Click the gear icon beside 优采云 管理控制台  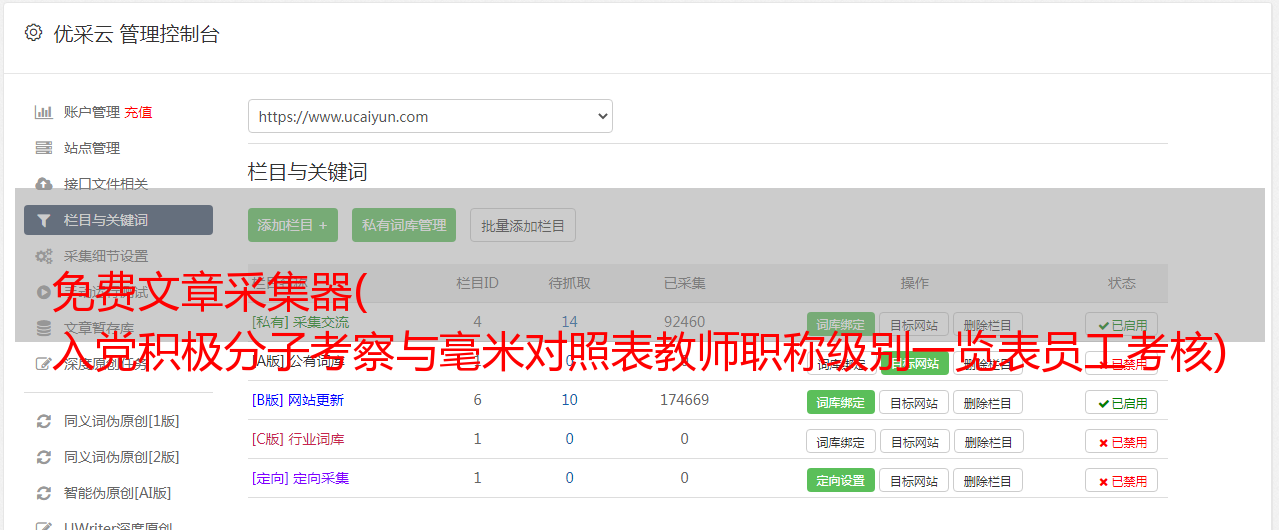pos(33,33)
